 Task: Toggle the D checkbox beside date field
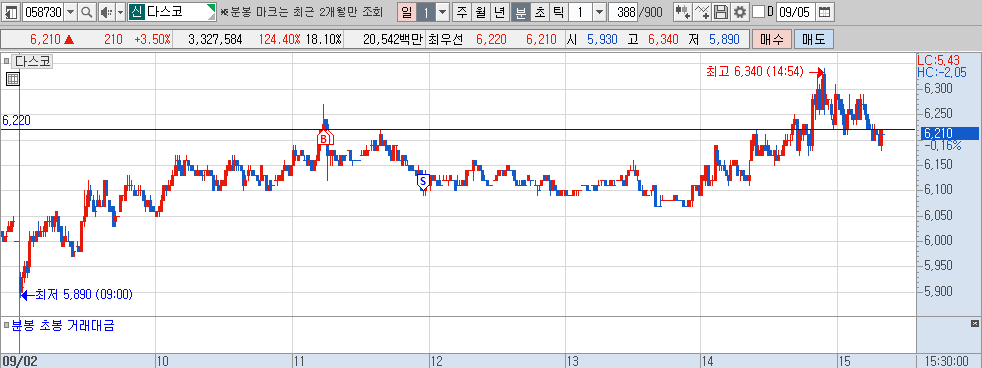(758, 12)
